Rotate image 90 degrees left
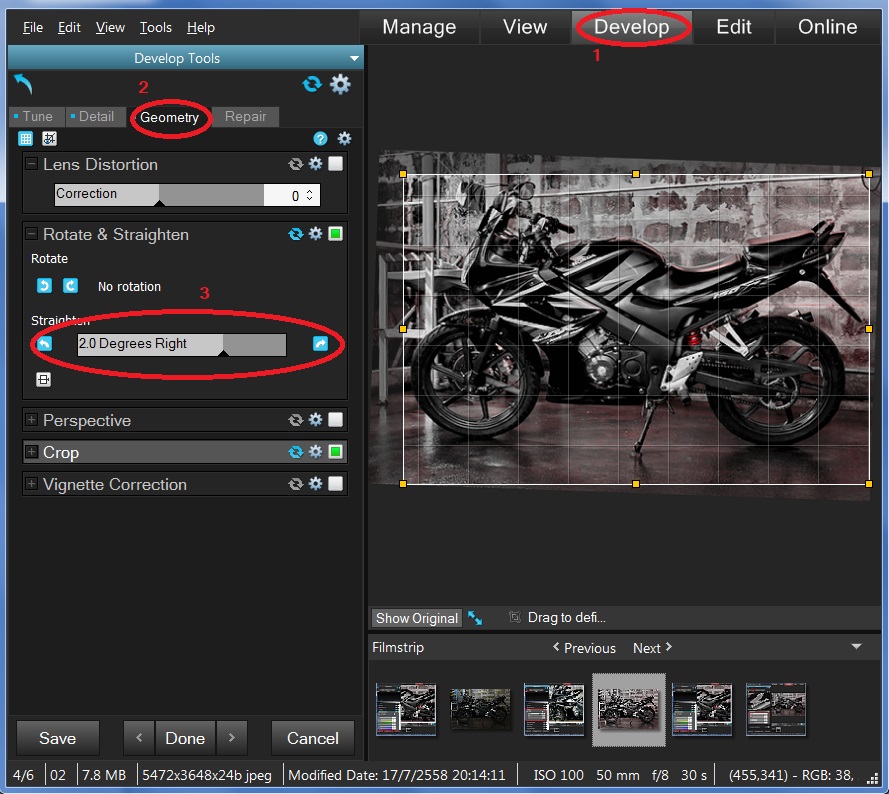Screen dimensions: 889x794 (44, 286)
